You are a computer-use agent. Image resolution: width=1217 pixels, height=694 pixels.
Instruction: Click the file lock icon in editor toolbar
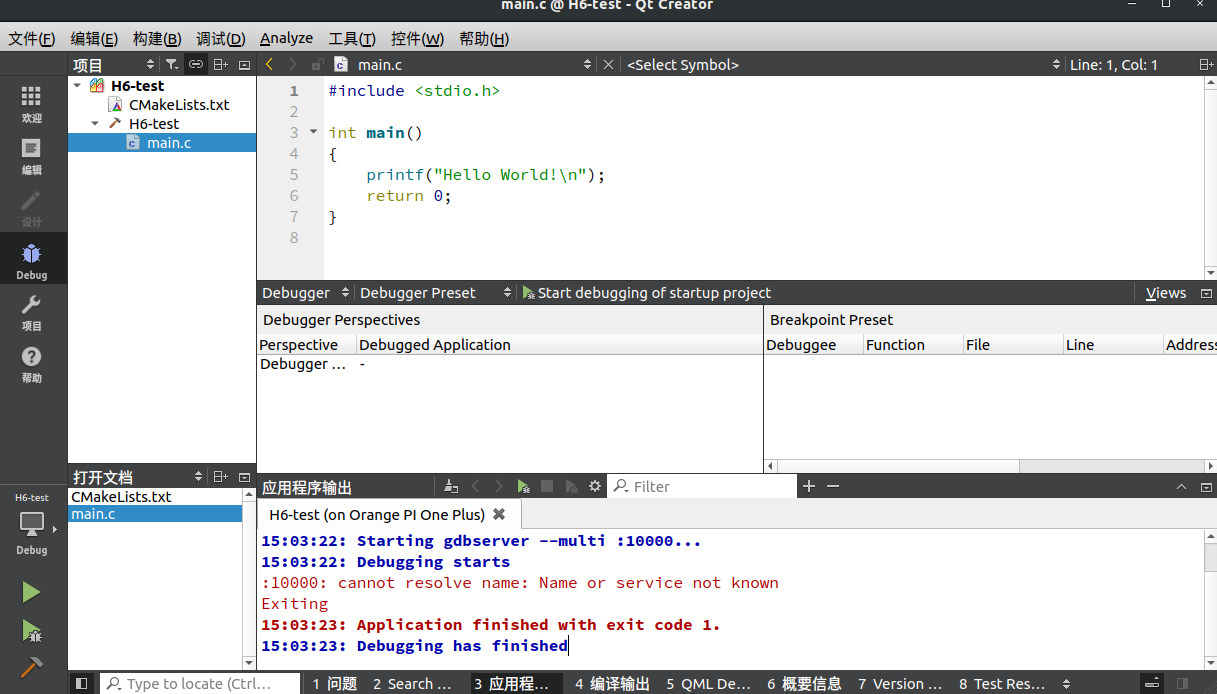[317, 64]
